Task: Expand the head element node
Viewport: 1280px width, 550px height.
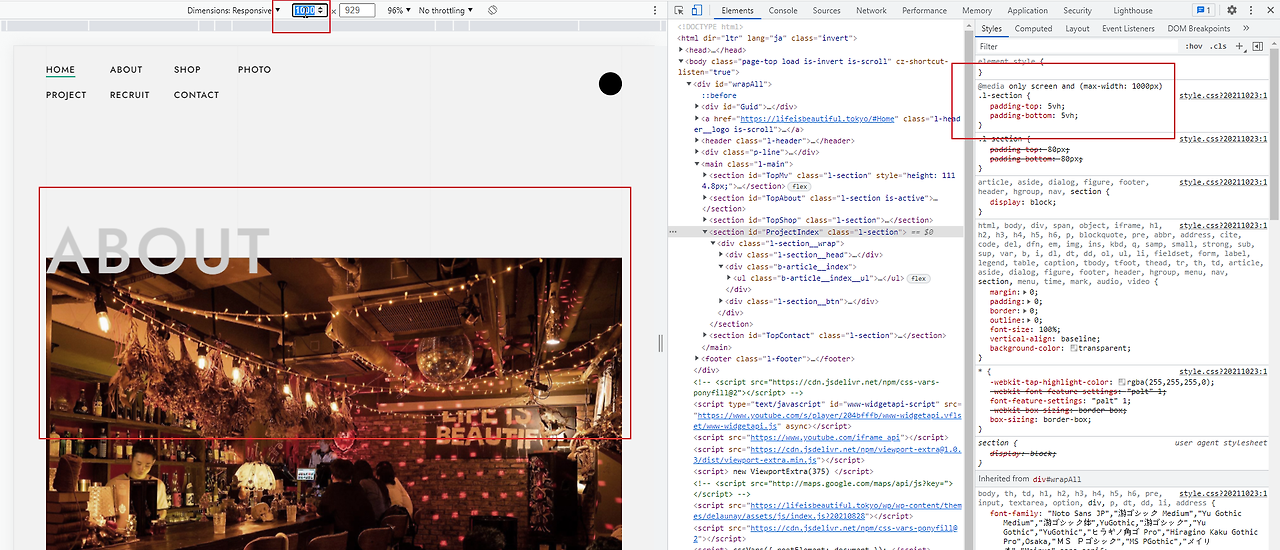Action: point(681,50)
